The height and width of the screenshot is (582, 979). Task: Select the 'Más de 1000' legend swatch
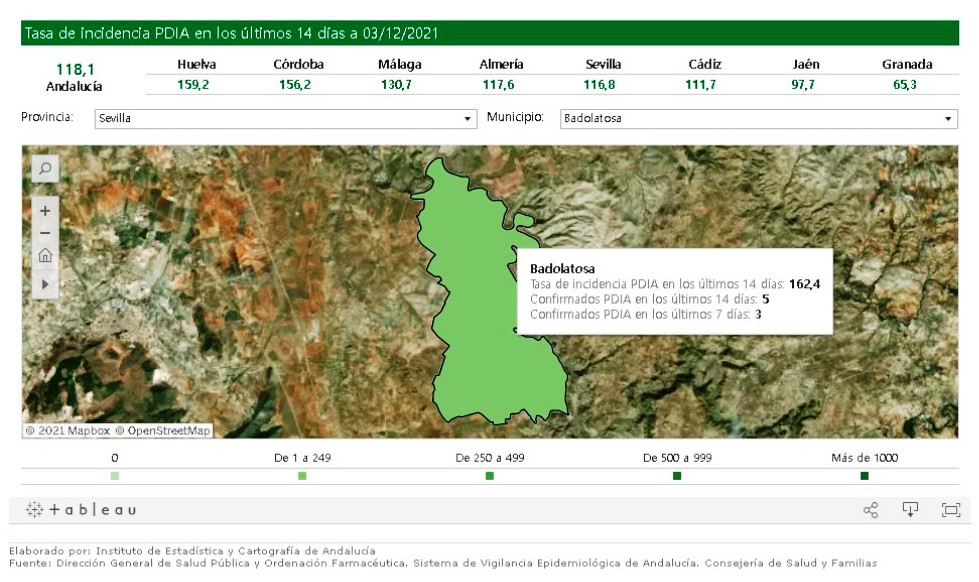pyautogui.click(x=864, y=476)
